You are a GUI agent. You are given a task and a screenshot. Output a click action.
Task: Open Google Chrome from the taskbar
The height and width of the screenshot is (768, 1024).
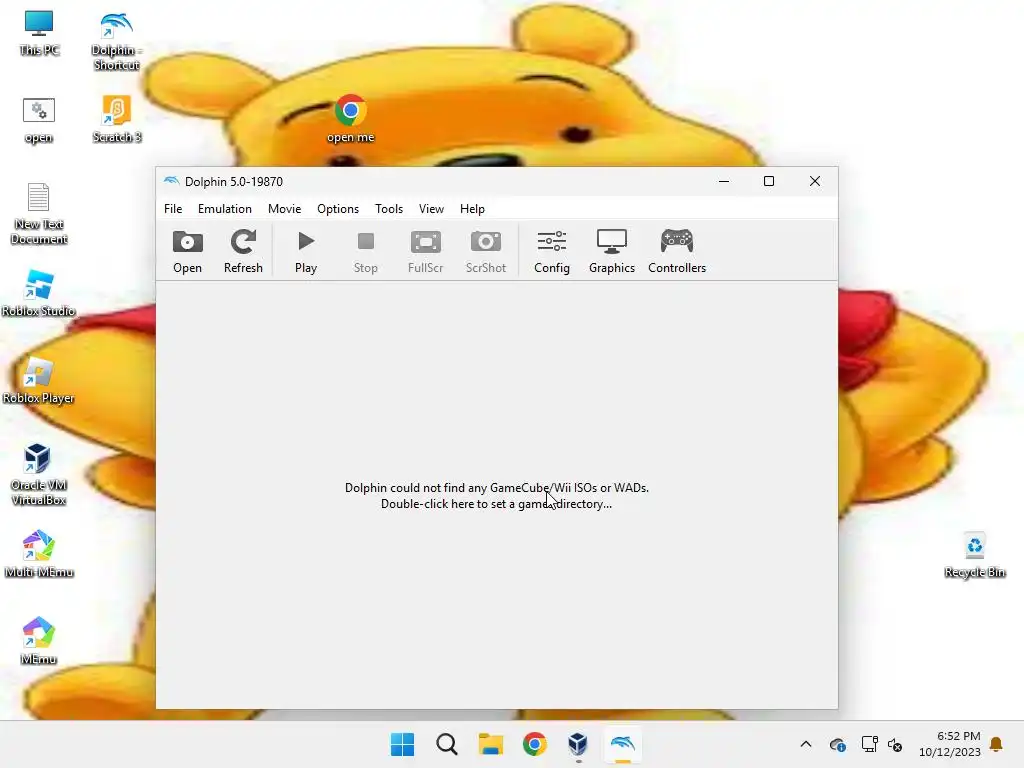click(x=534, y=744)
